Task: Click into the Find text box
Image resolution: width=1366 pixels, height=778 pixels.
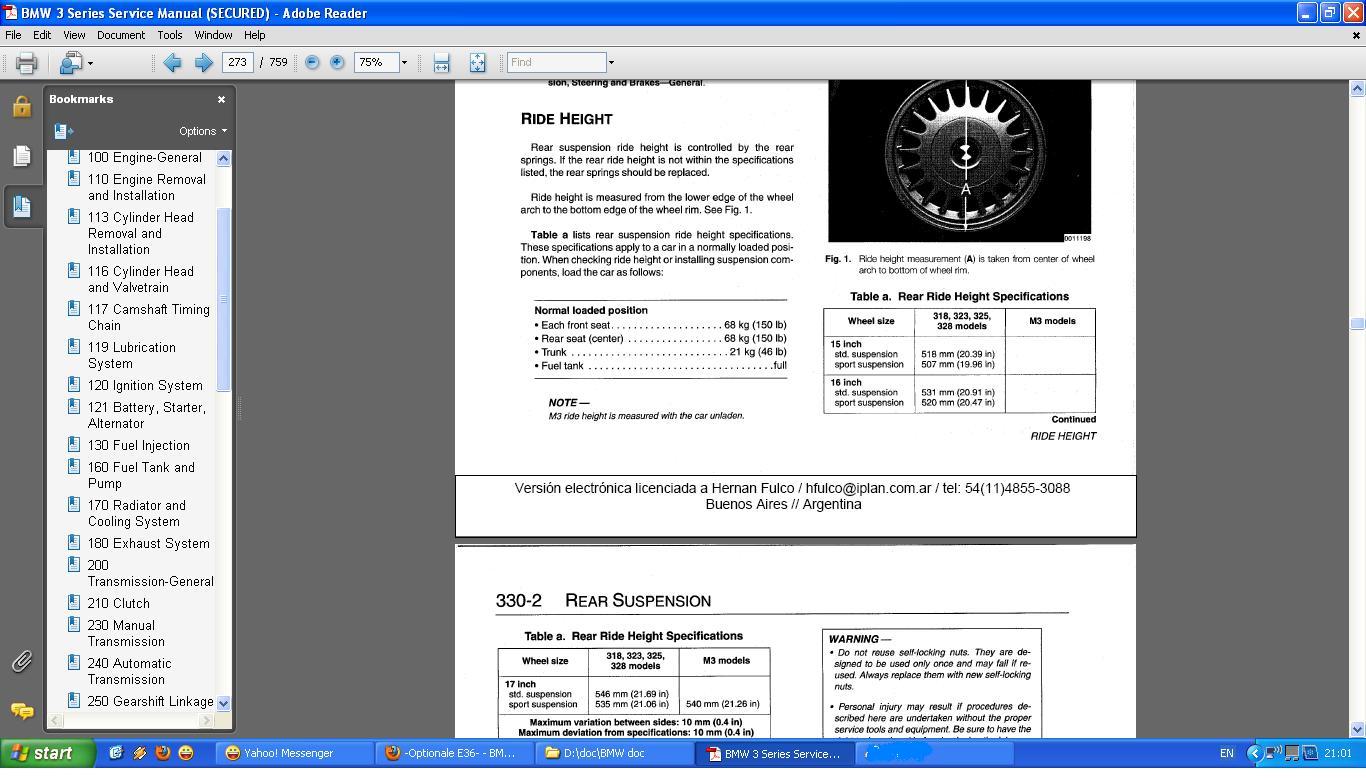Action: coord(556,62)
